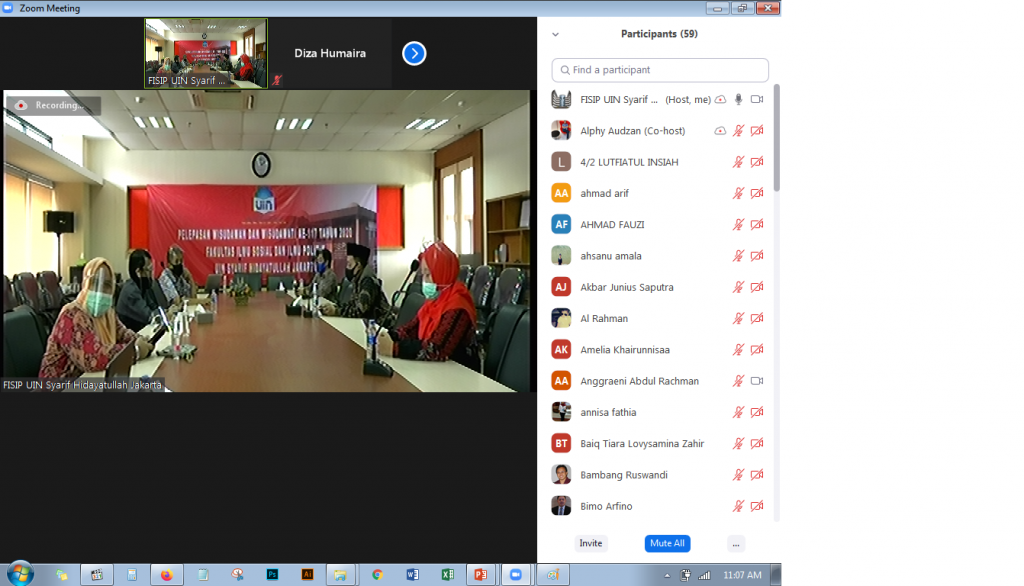The width and height of the screenshot is (1024, 586).
Task: Show next video thumbnails with blue arrow
Action: point(414,53)
